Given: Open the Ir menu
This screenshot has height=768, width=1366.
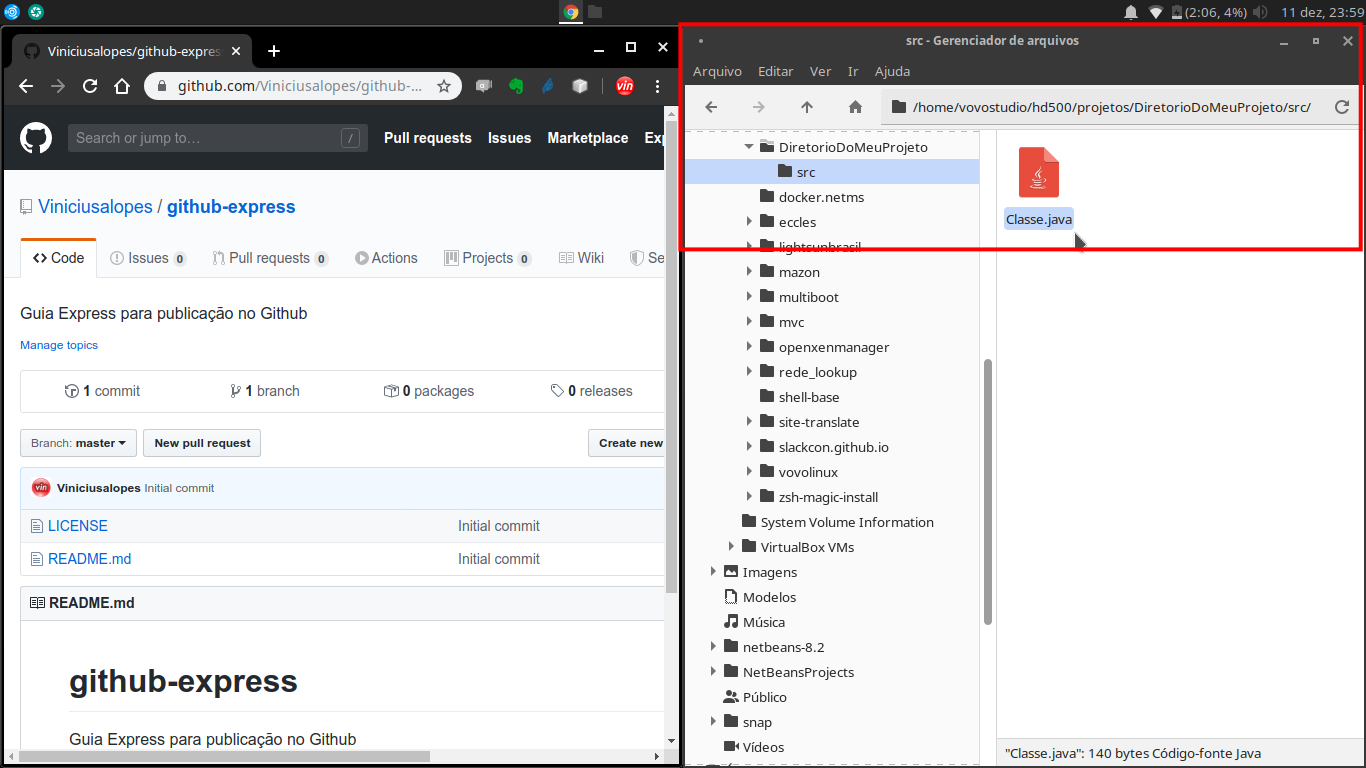Looking at the screenshot, I should (x=853, y=71).
